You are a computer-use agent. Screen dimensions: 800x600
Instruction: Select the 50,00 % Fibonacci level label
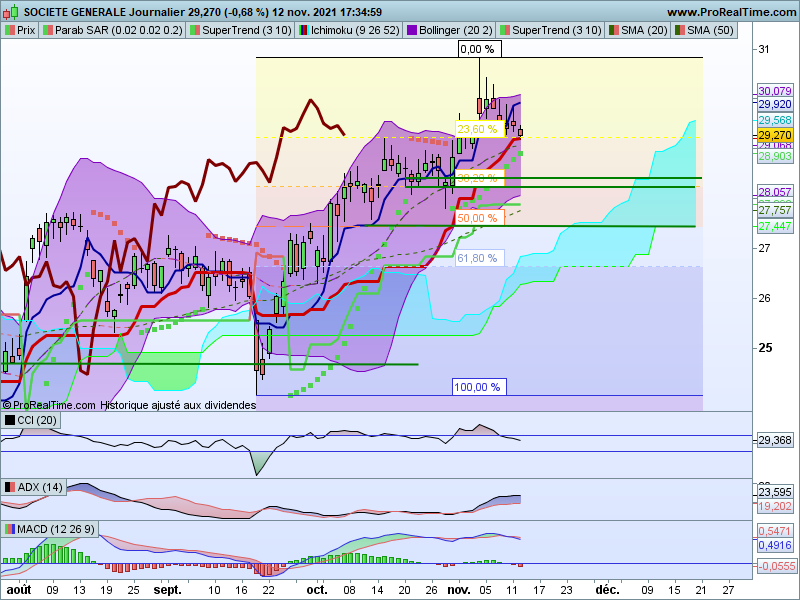478,218
